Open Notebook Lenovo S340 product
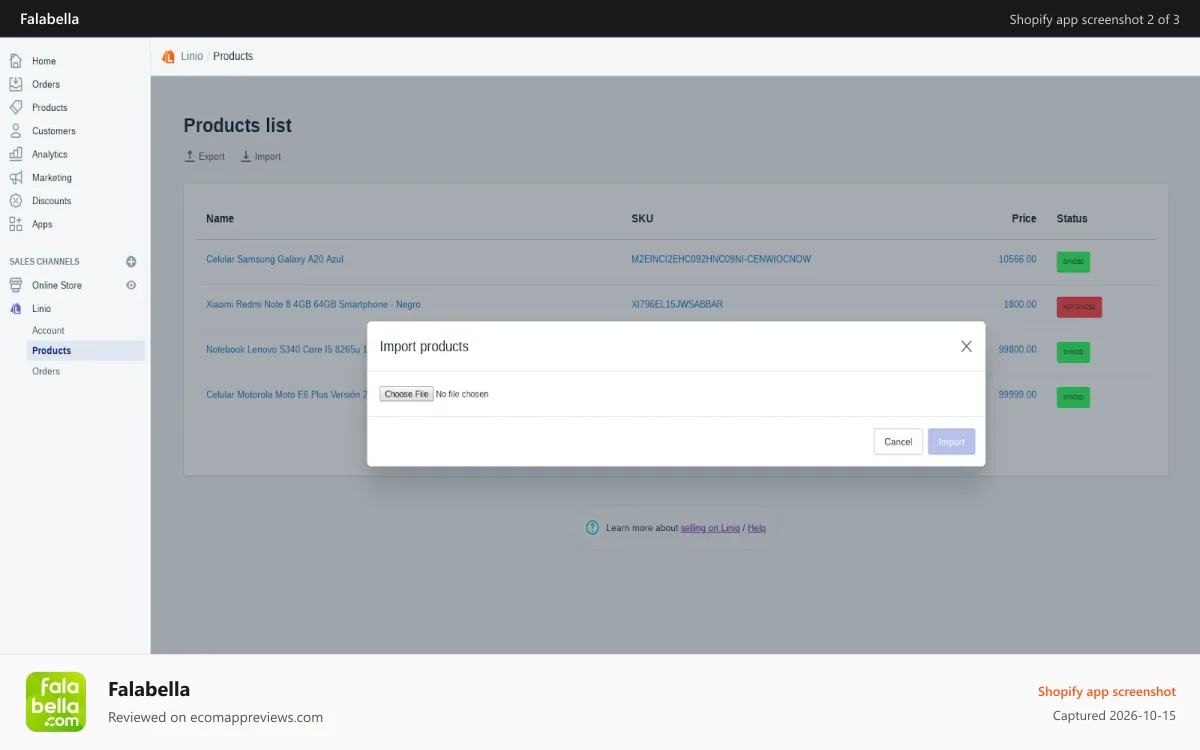This screenshot has height=750, width=1200. [286, 349]
